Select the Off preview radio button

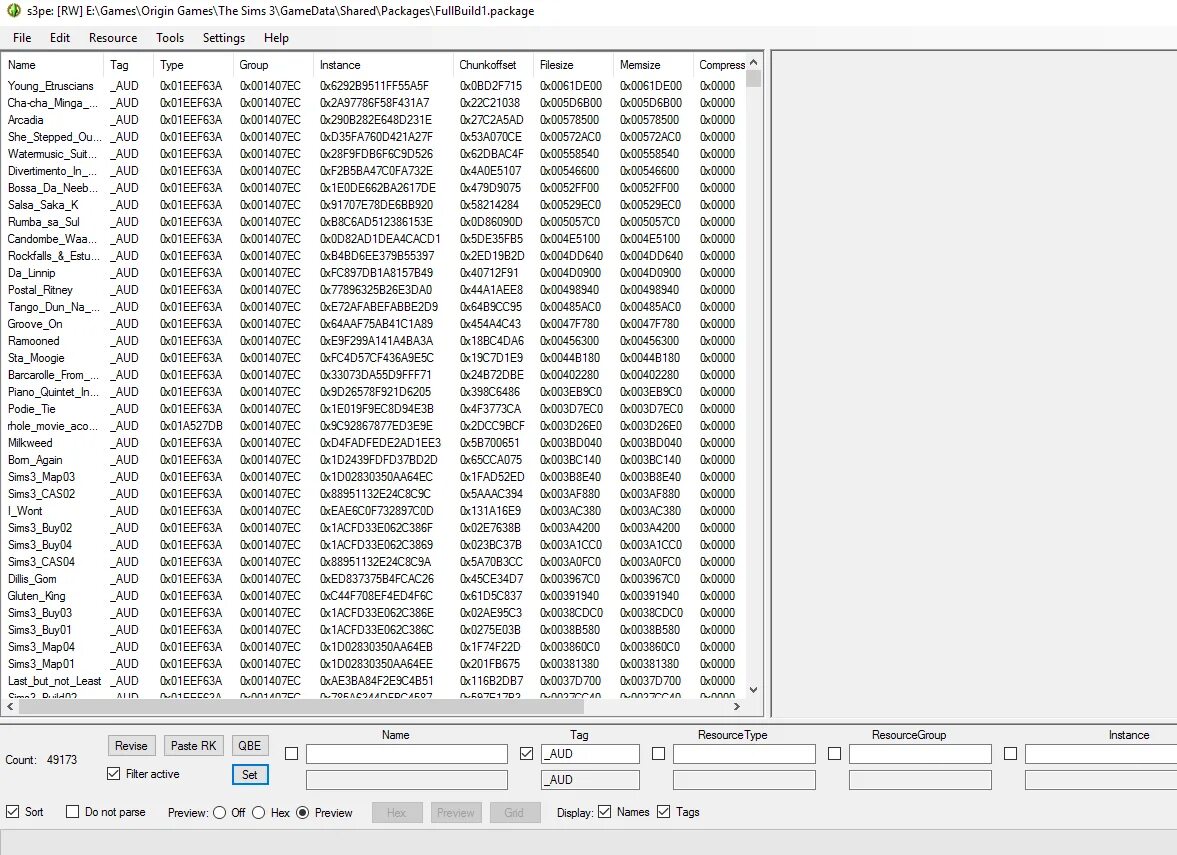click(x=219, y=812)
